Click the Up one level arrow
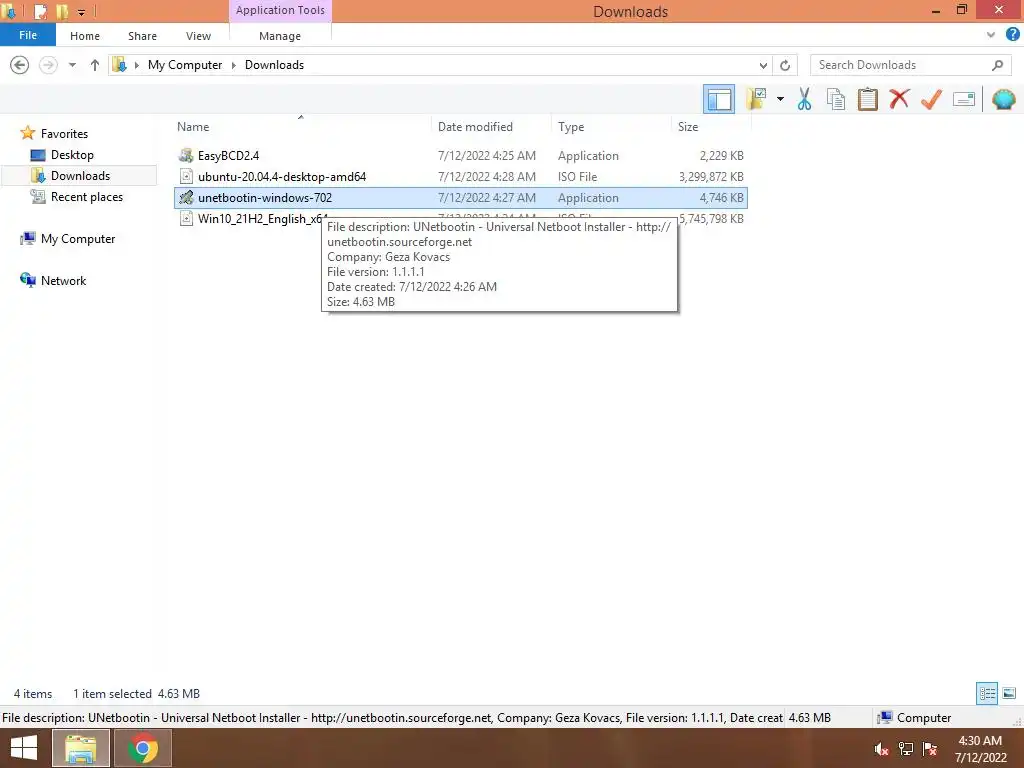This screenshot has width=1024, height=768. [x=95, y=65]
